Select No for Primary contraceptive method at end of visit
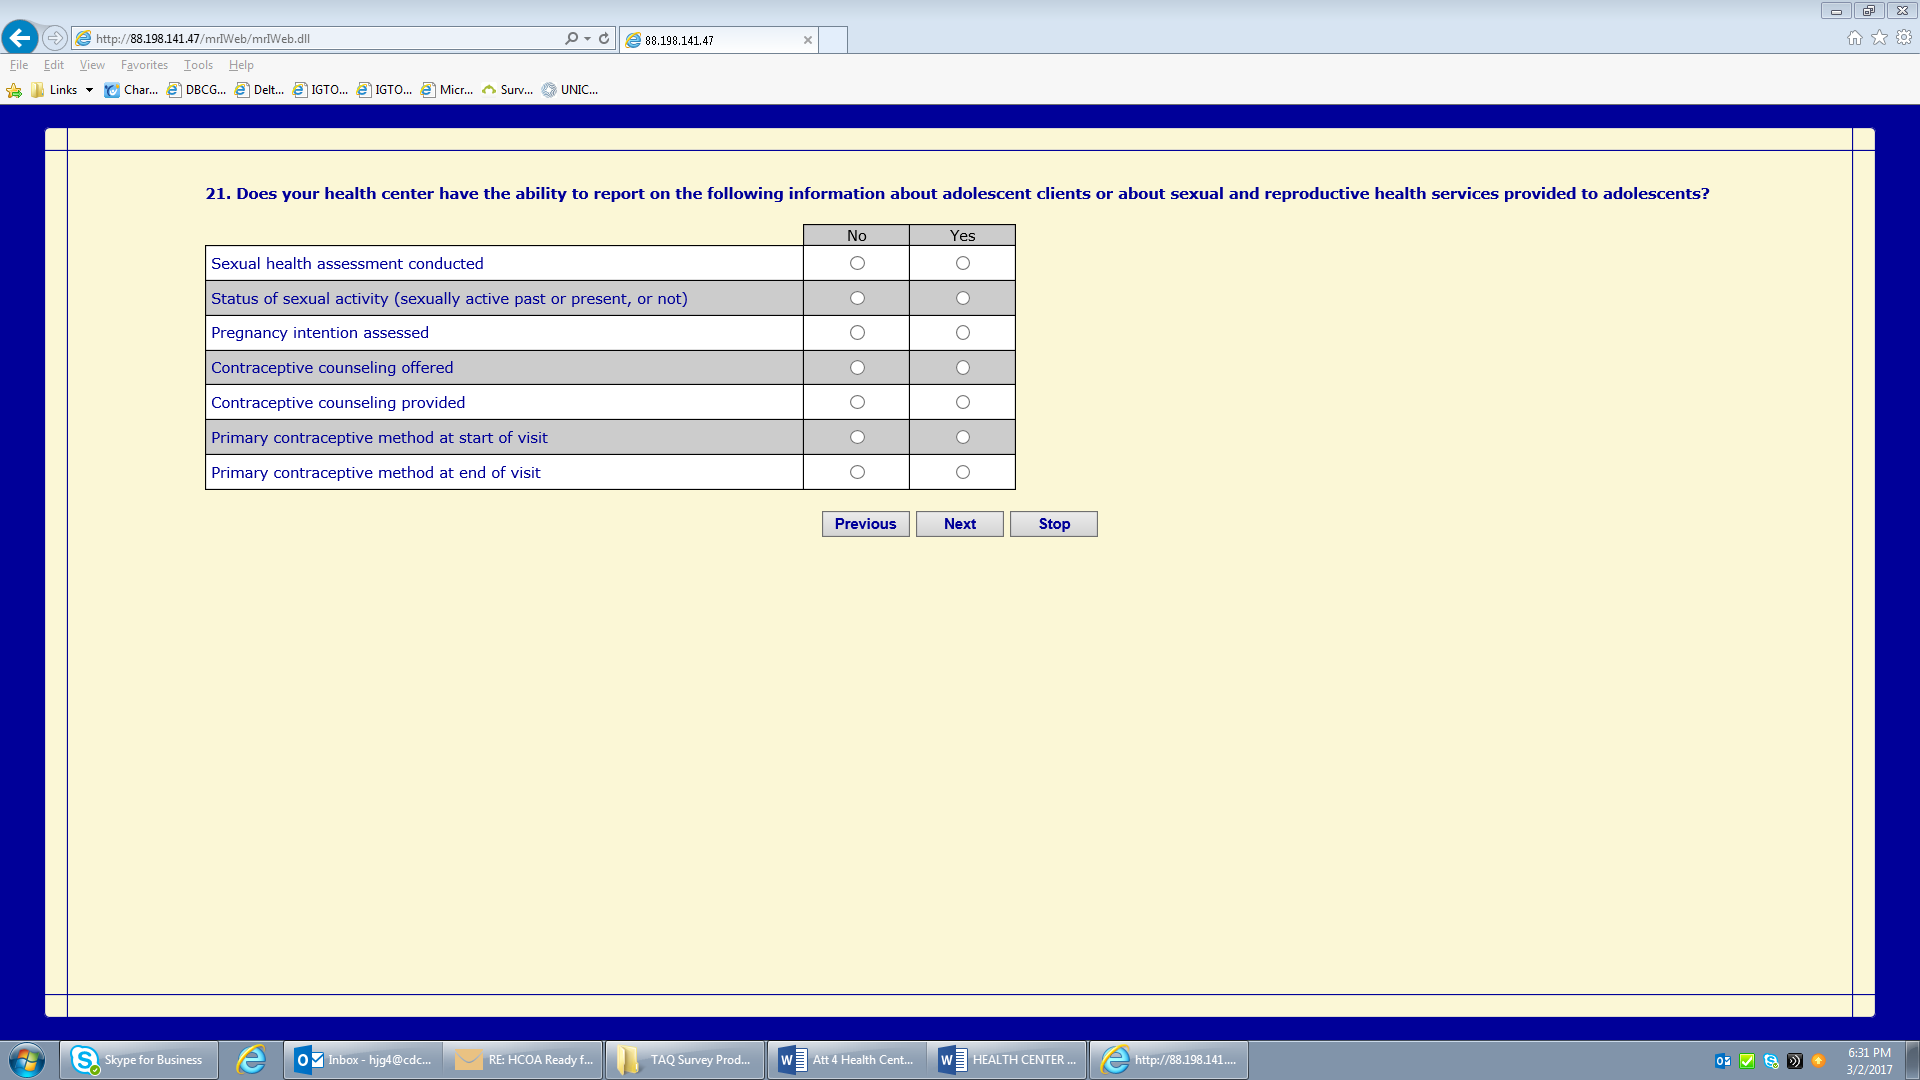The height and width of the screenshot is (1080, 1920). (857, 472)
